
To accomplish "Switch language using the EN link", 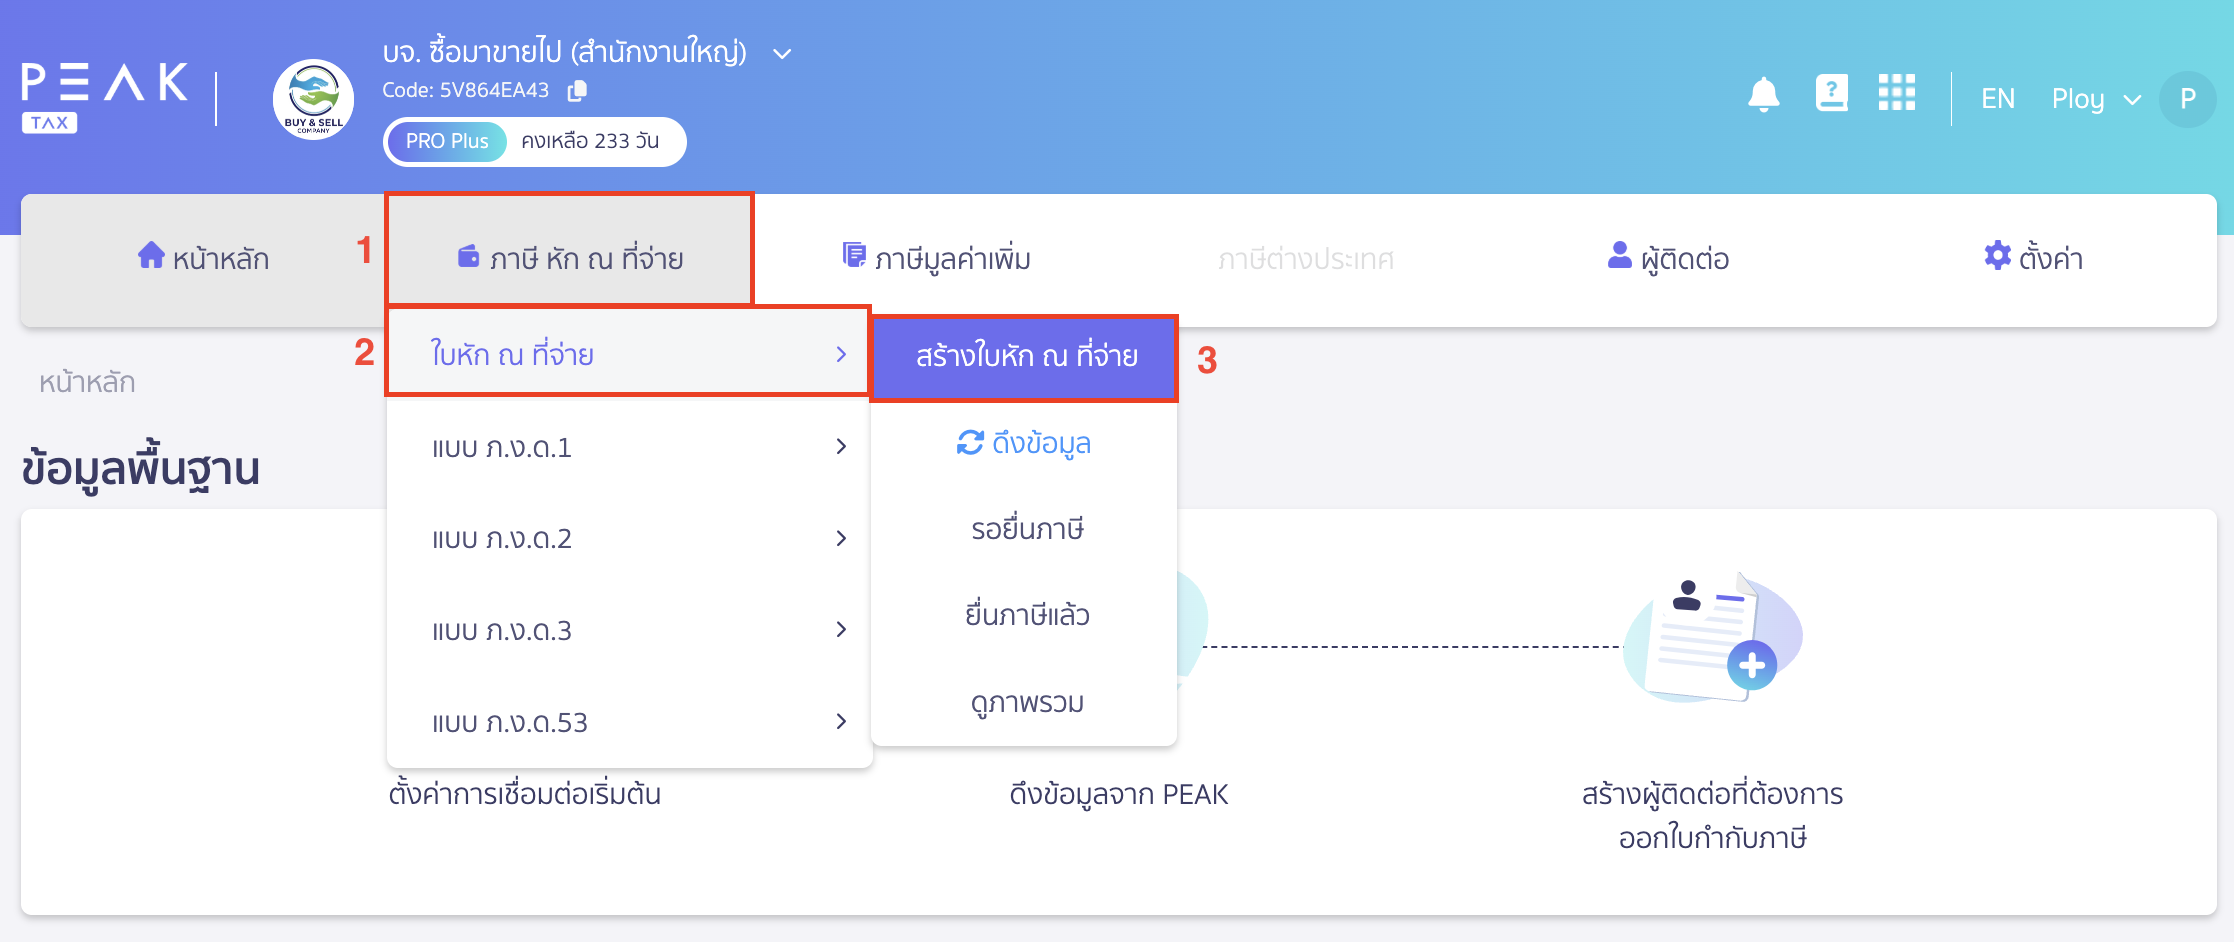I will coord(1997,98).
